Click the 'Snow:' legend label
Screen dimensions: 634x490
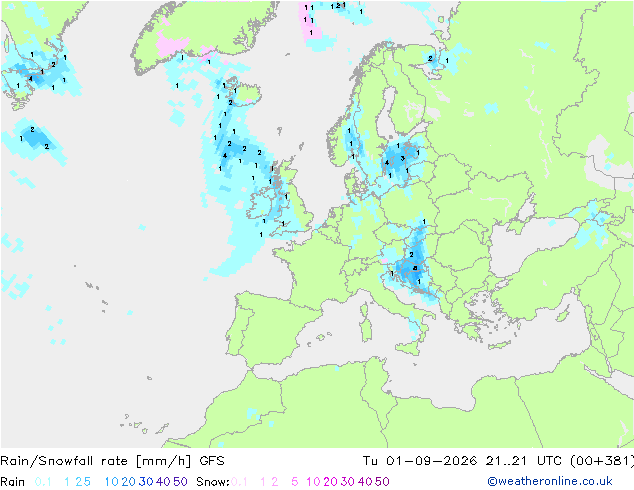[213, 482]
